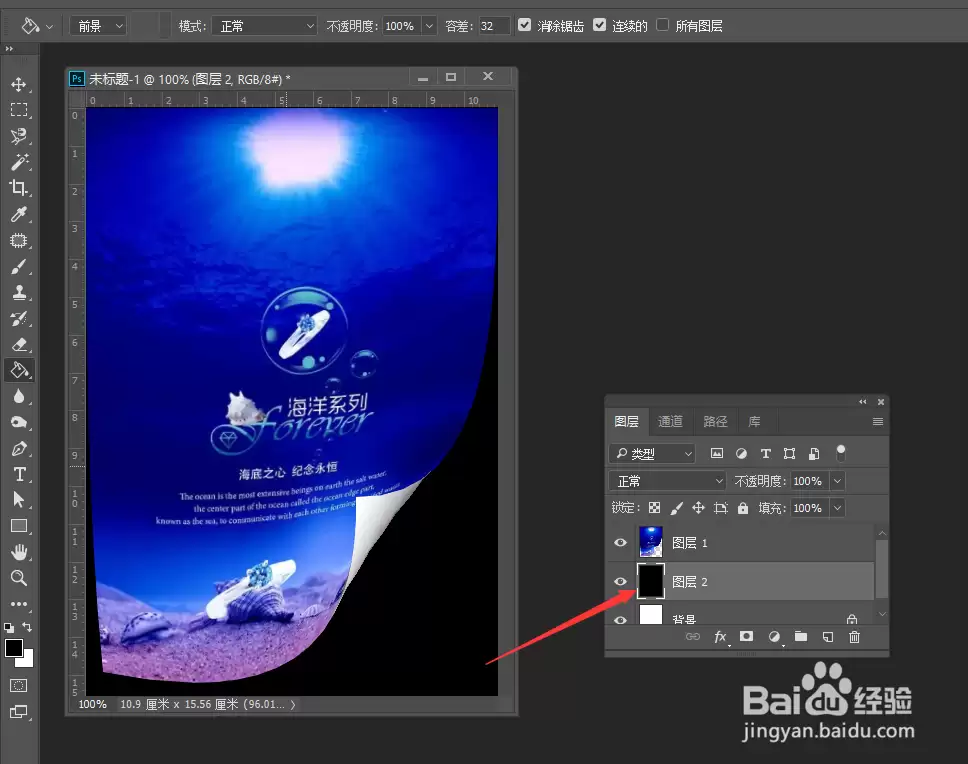Delete layer using trash icon
968x764 pixels.
pos(854,637)
